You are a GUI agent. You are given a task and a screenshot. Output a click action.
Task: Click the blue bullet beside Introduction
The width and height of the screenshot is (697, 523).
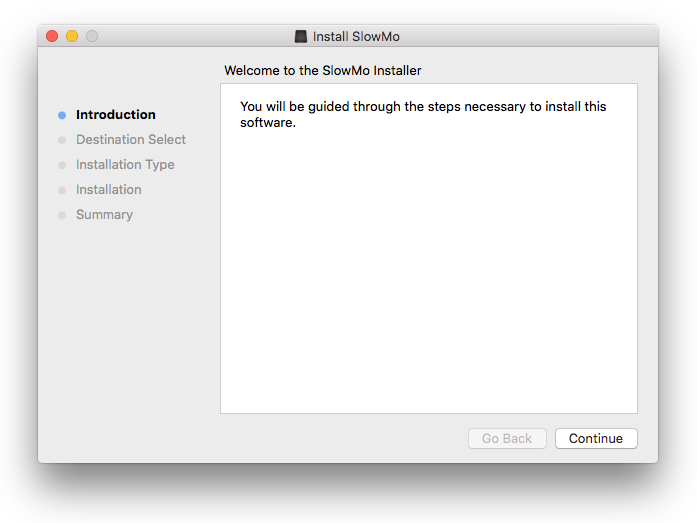[x=62, y=115]
